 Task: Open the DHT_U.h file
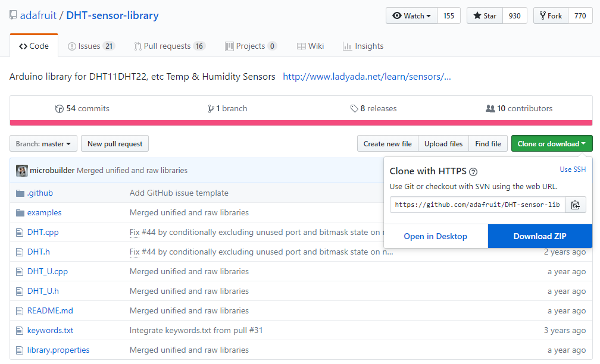[x=43, y=291]
